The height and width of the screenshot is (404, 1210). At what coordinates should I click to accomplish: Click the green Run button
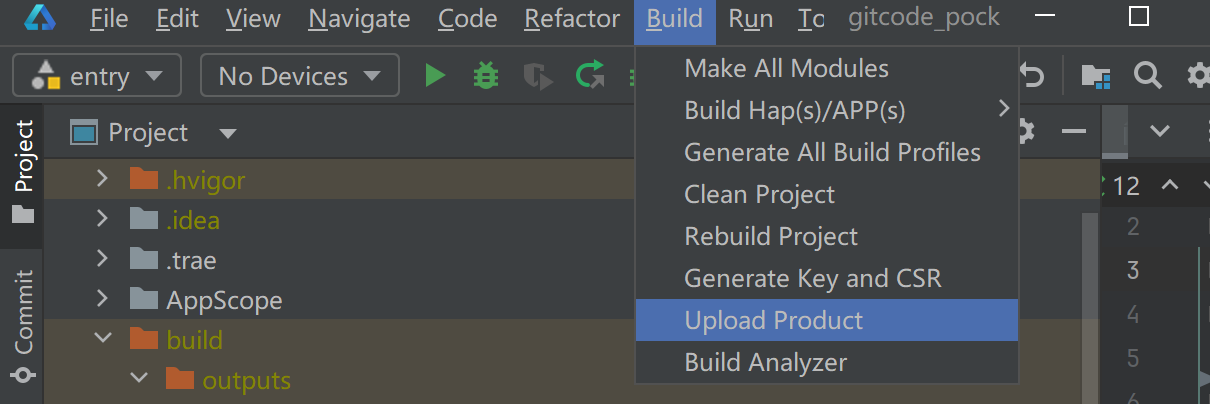[435, 76]
